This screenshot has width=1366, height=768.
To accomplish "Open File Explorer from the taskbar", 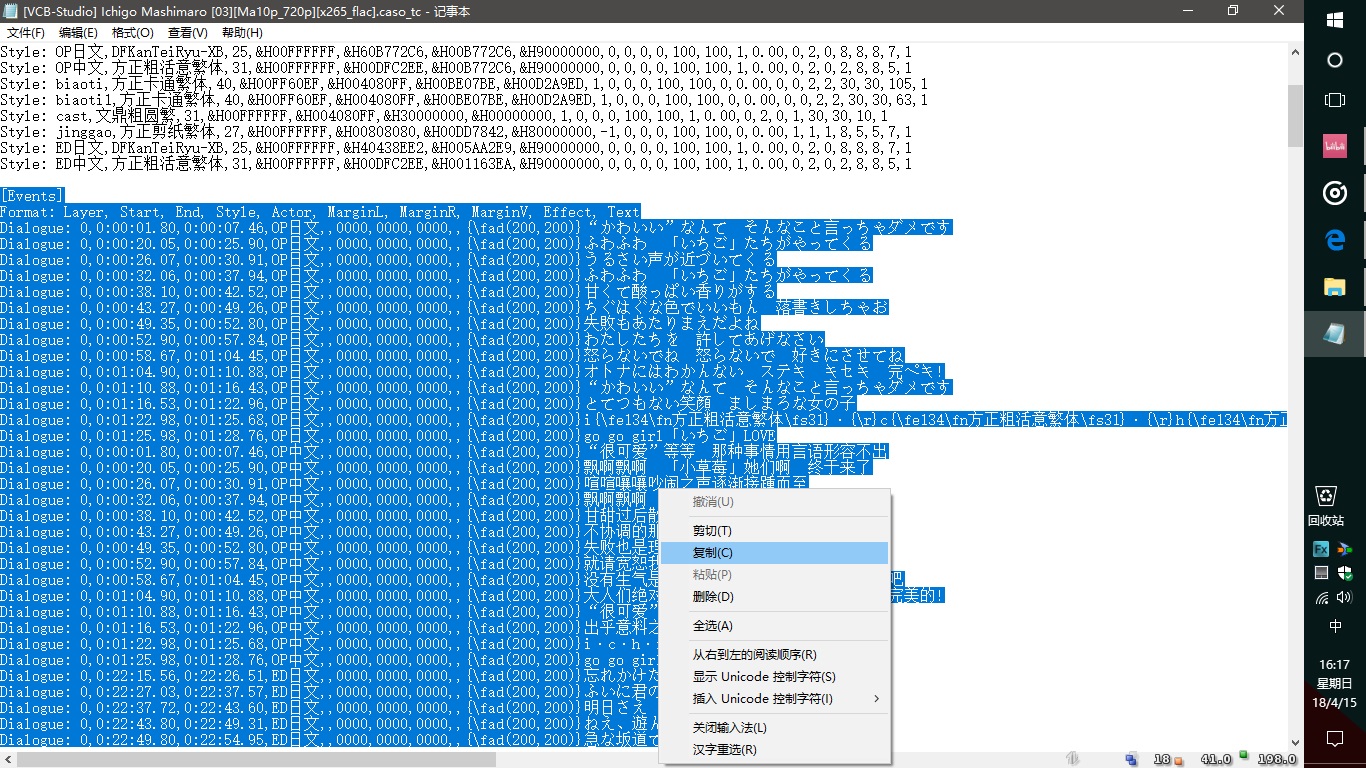I will 1334,287.
